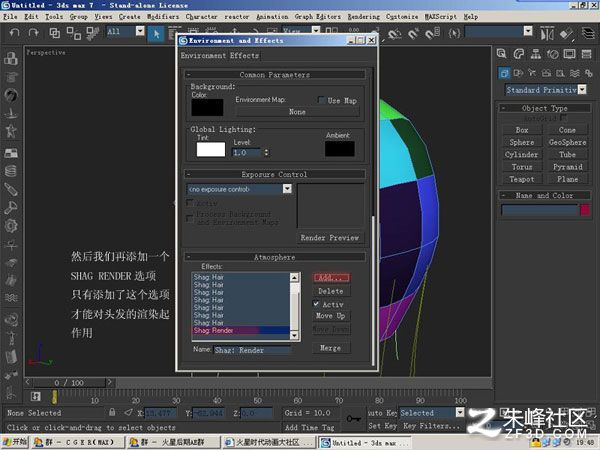
Task: Open the MAXScript menu
Action: click(x=441, y=16)
